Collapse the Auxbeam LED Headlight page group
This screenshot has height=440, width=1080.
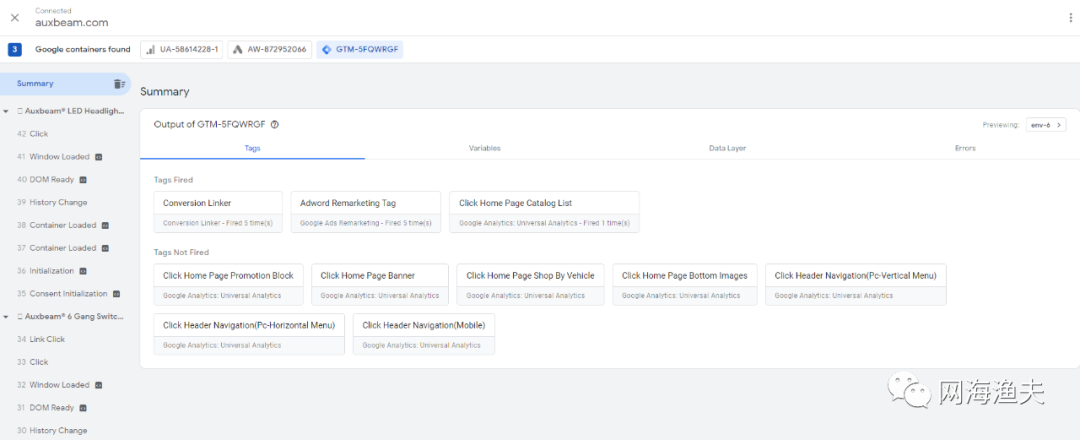[6, 111]
